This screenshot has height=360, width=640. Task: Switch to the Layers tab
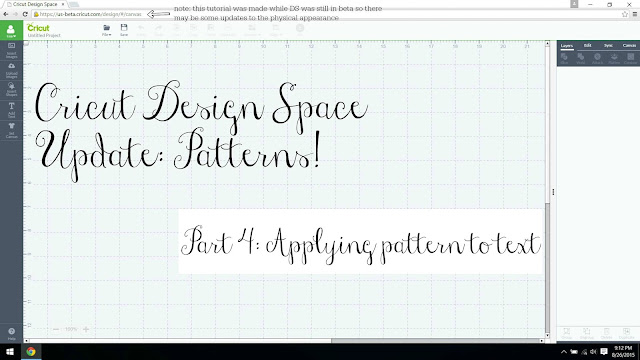(x=567, y=46)
